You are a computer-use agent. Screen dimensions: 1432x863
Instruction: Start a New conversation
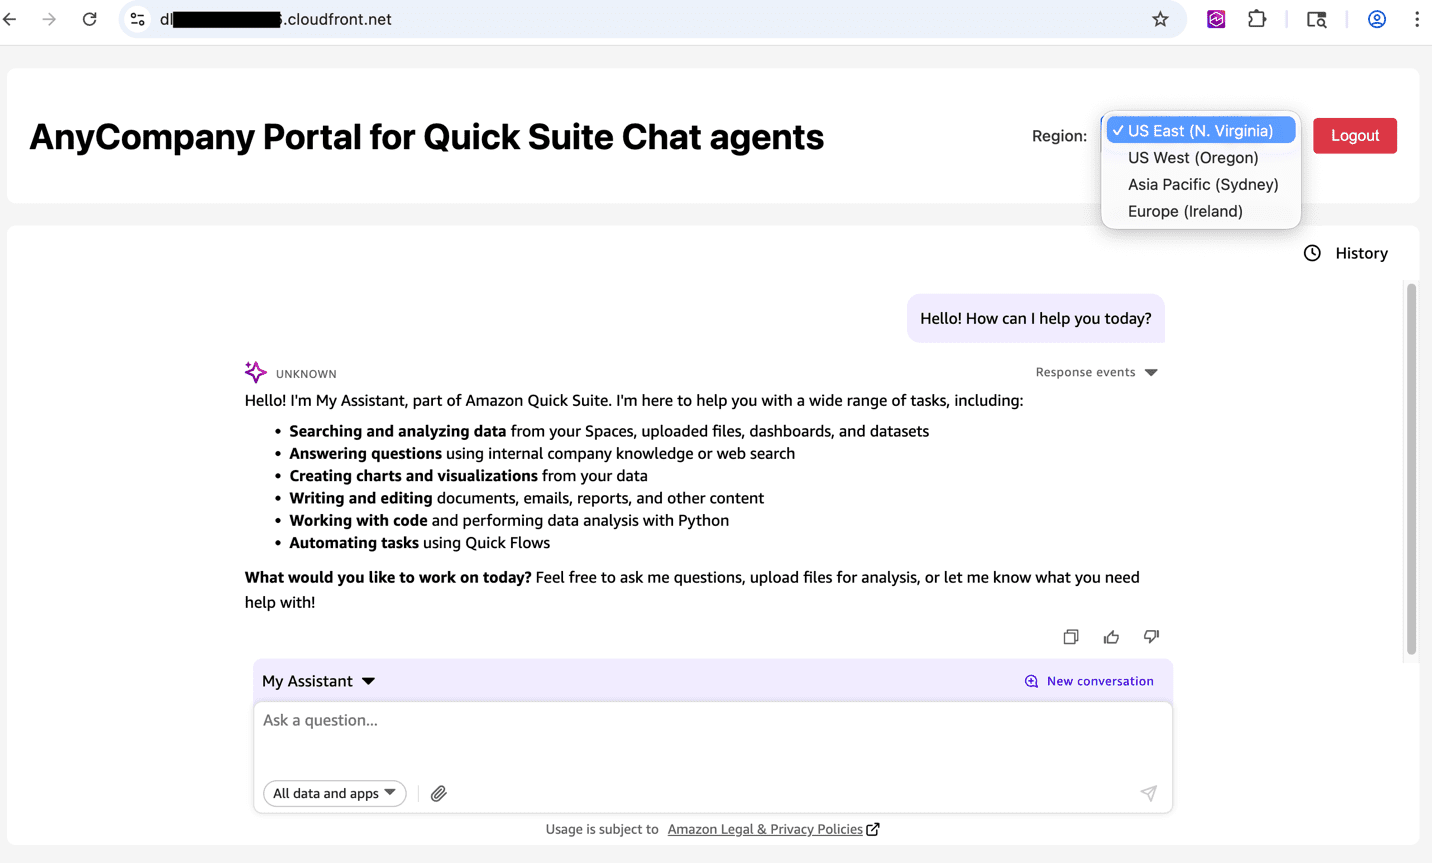click(x=1089, y=681)
